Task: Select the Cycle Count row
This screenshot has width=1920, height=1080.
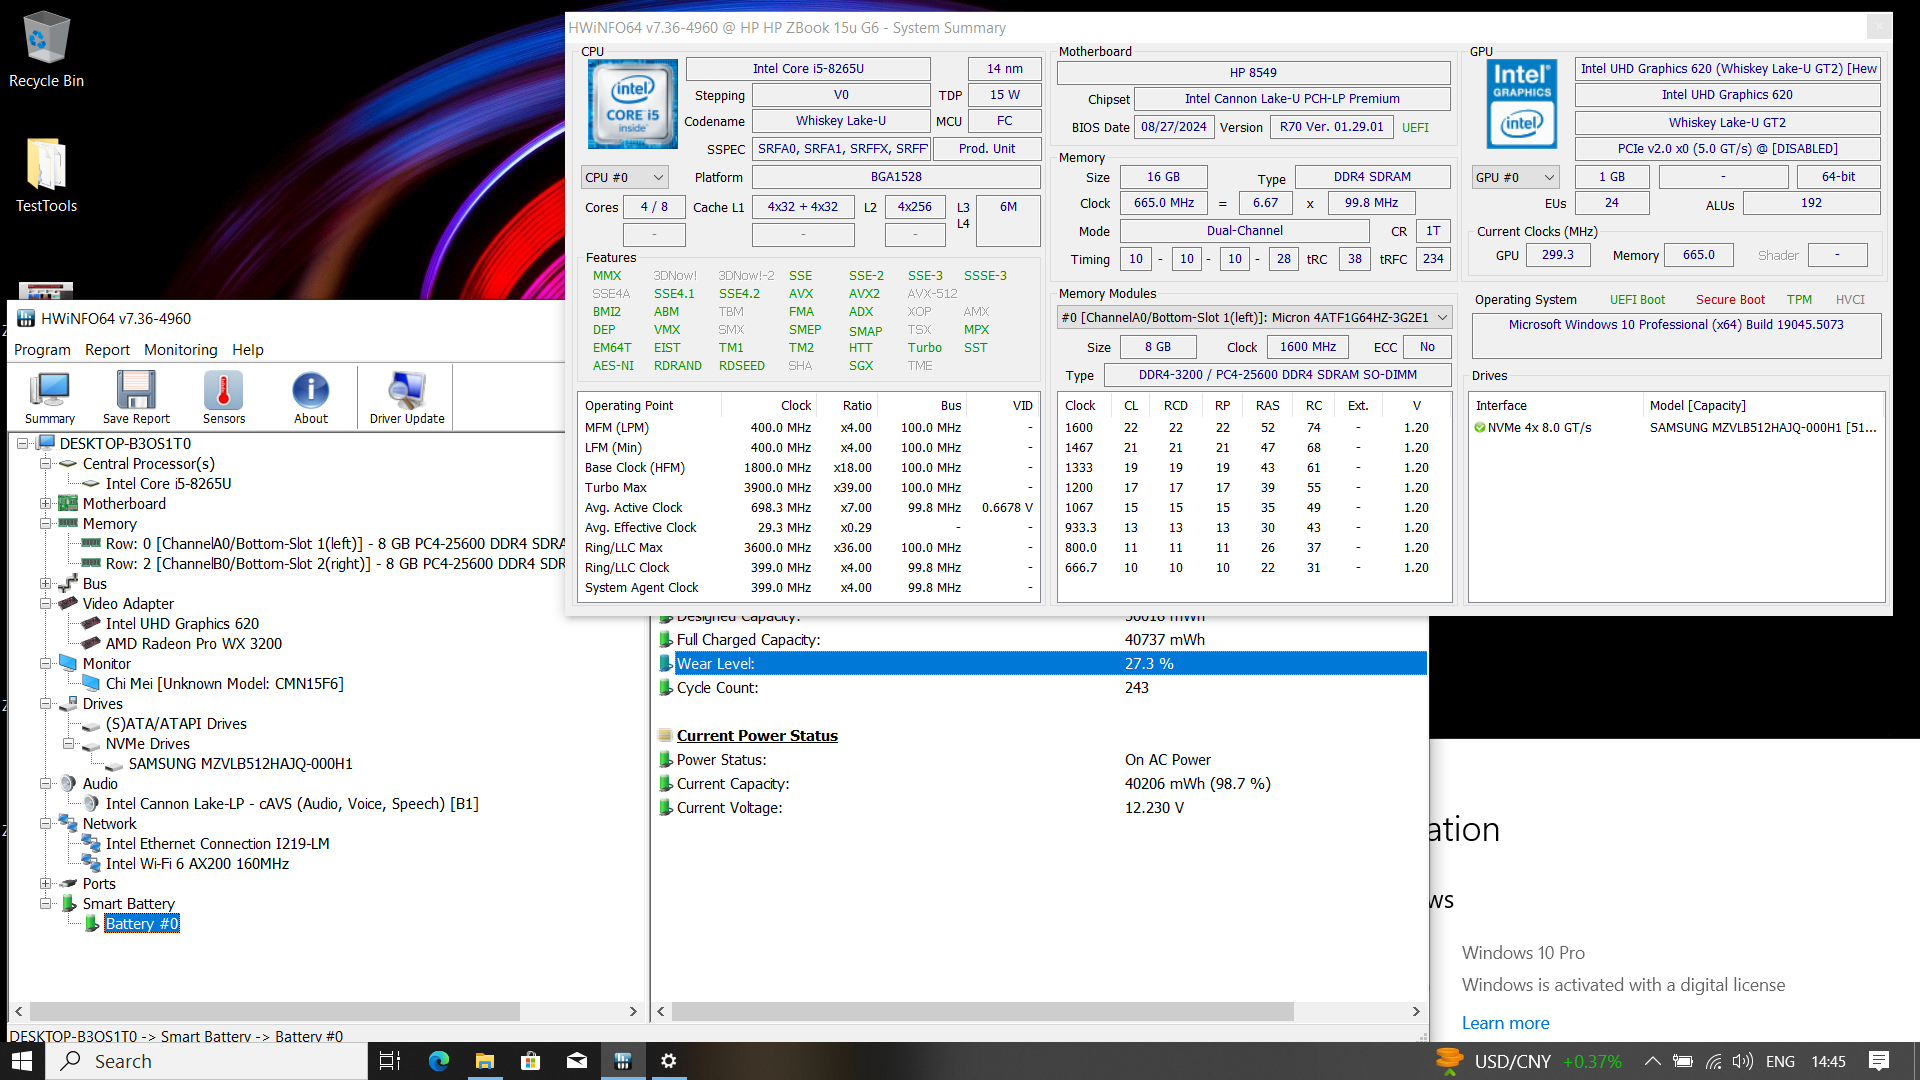Action: click(x=1041, y=688)
